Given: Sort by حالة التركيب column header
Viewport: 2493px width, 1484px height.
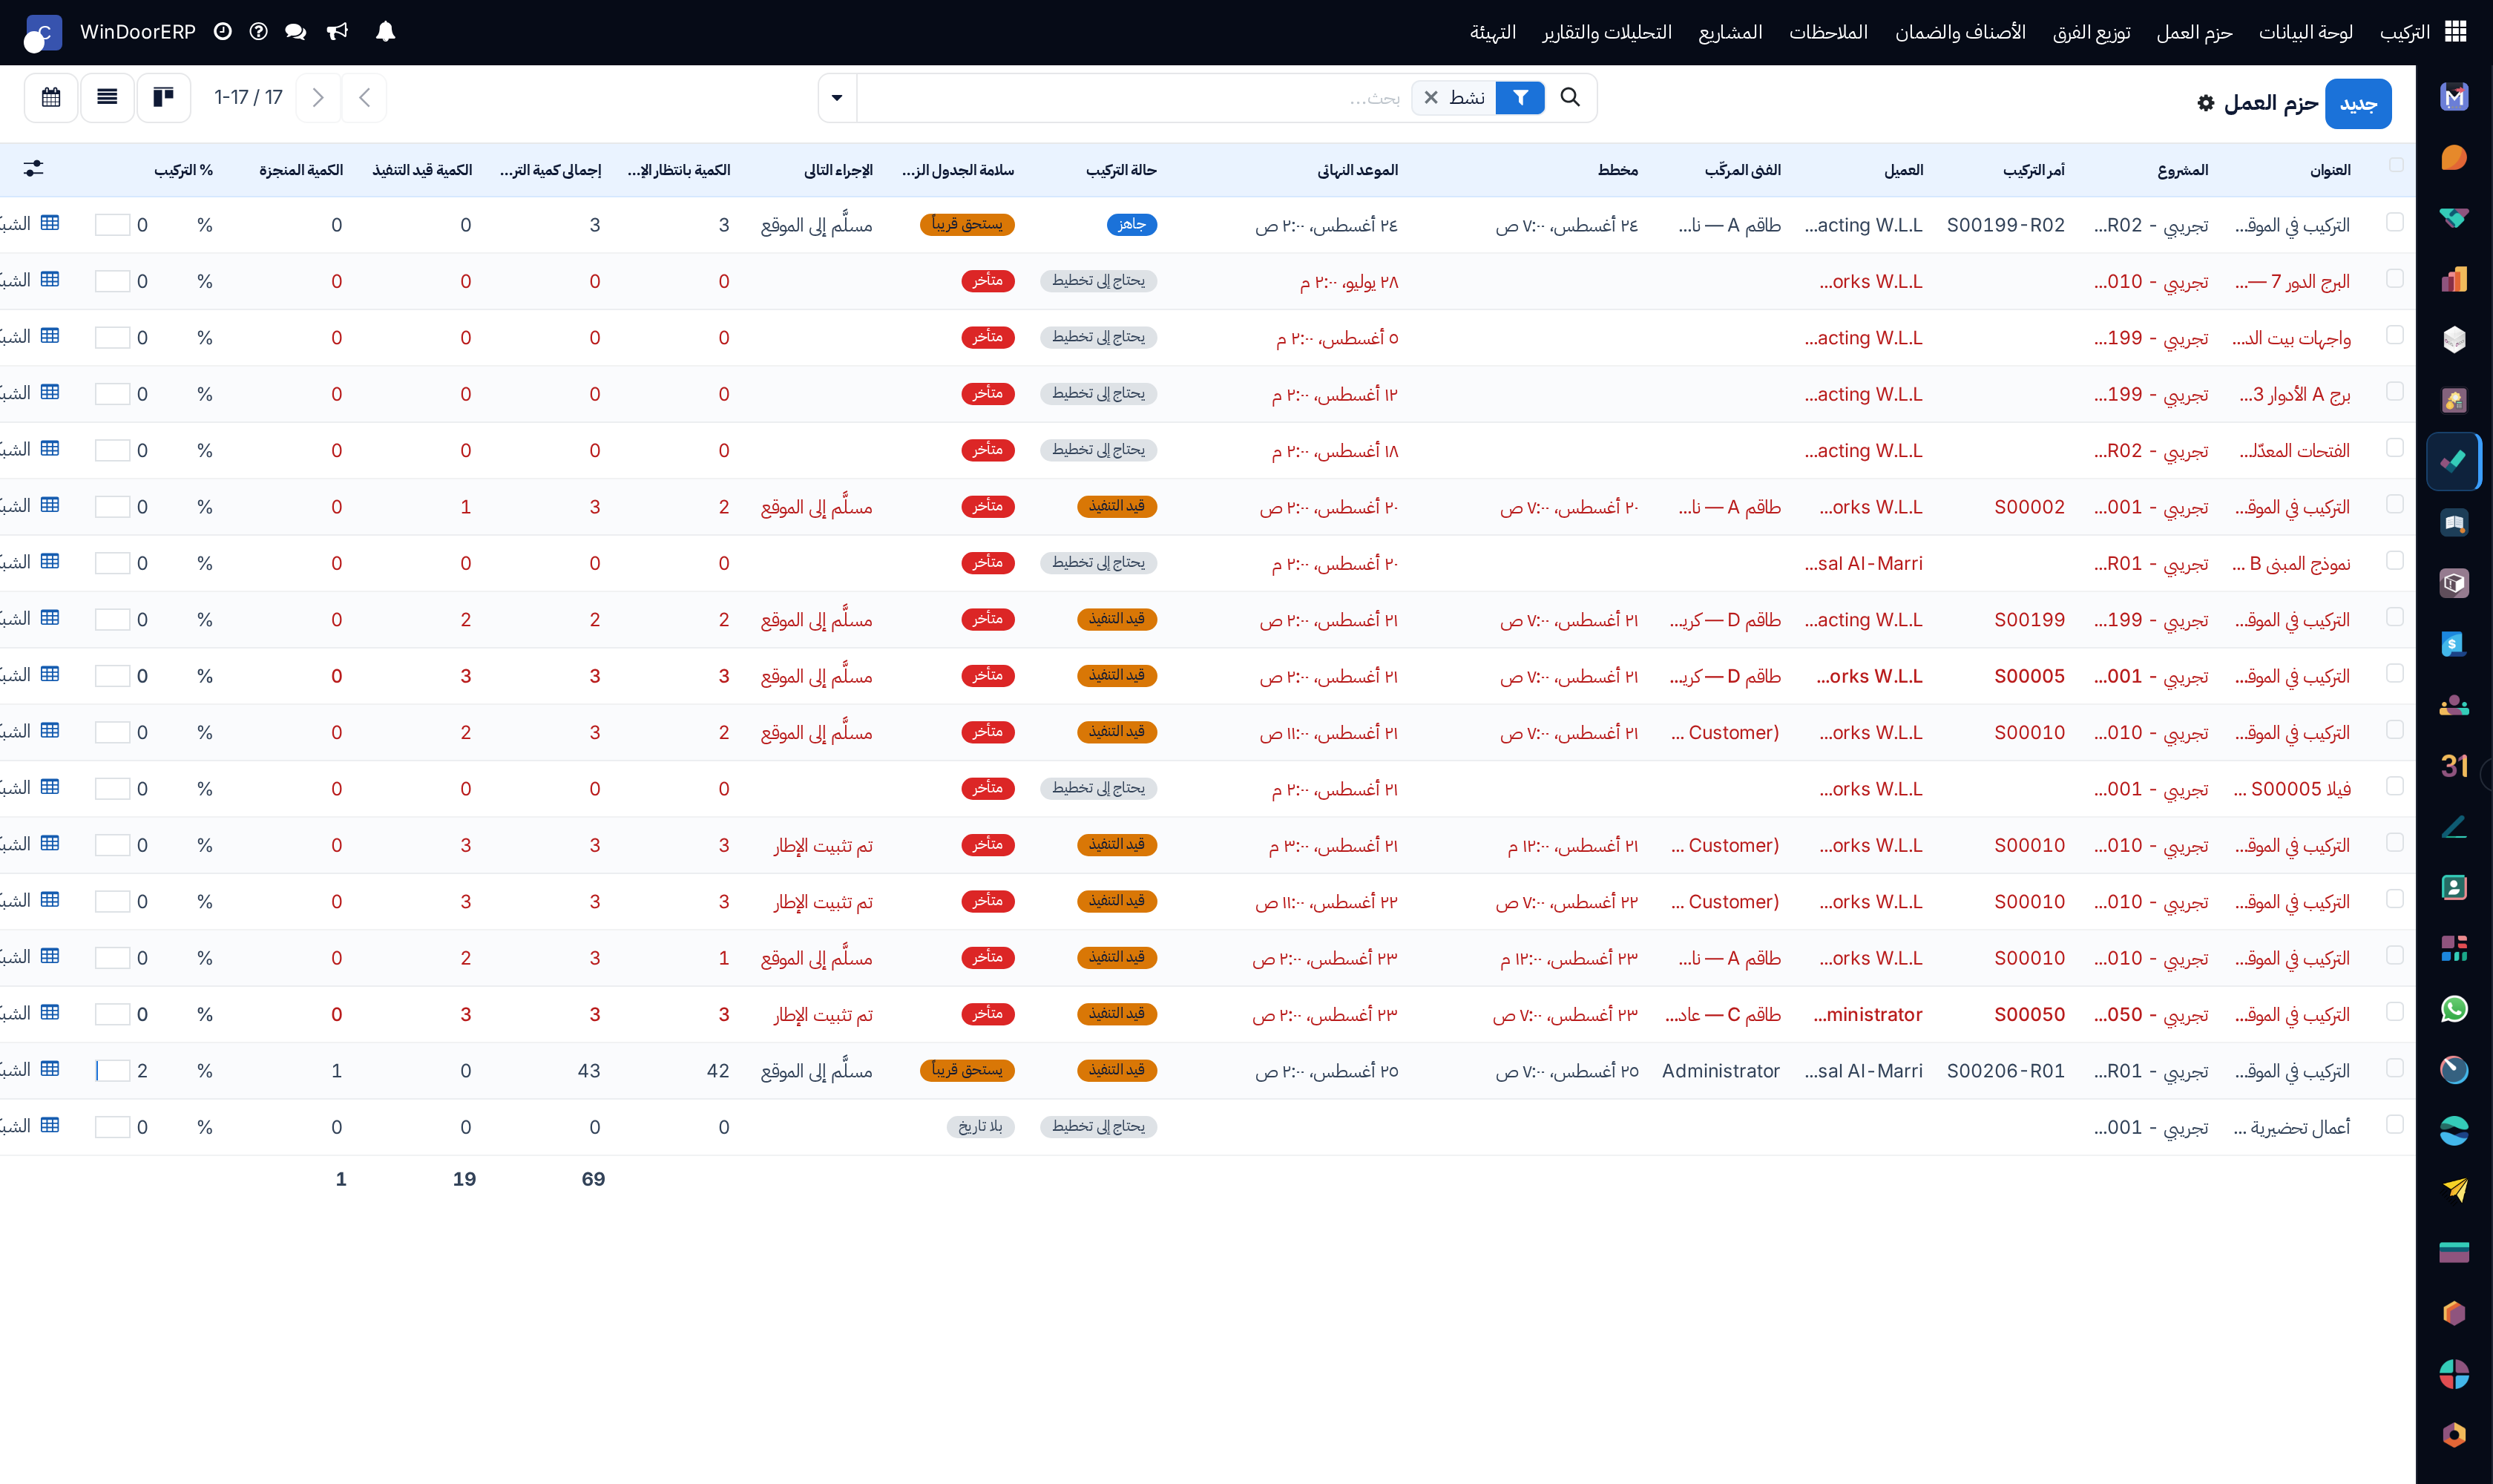Looking at the screenshot, I should 1121,170.
